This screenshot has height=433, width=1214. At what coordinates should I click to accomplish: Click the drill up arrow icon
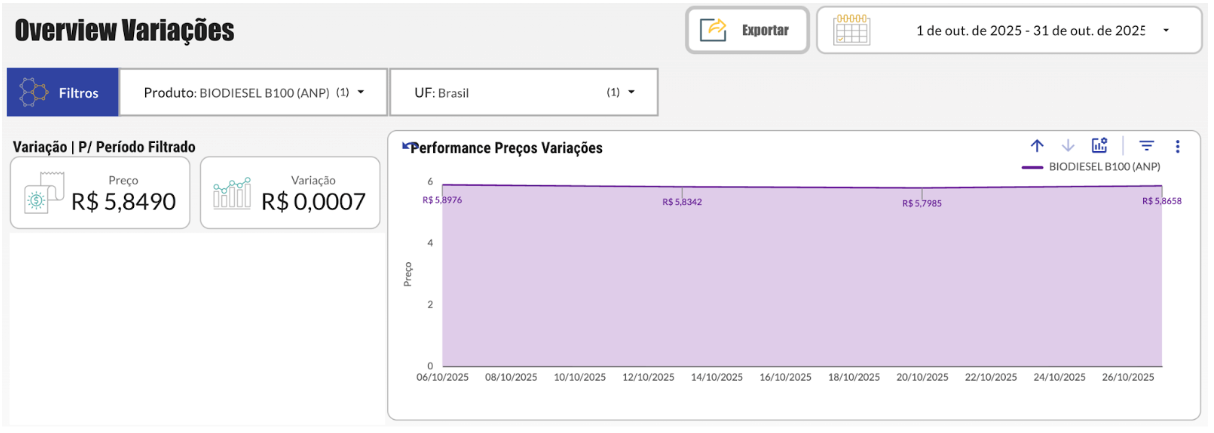tap(1038, 147)
